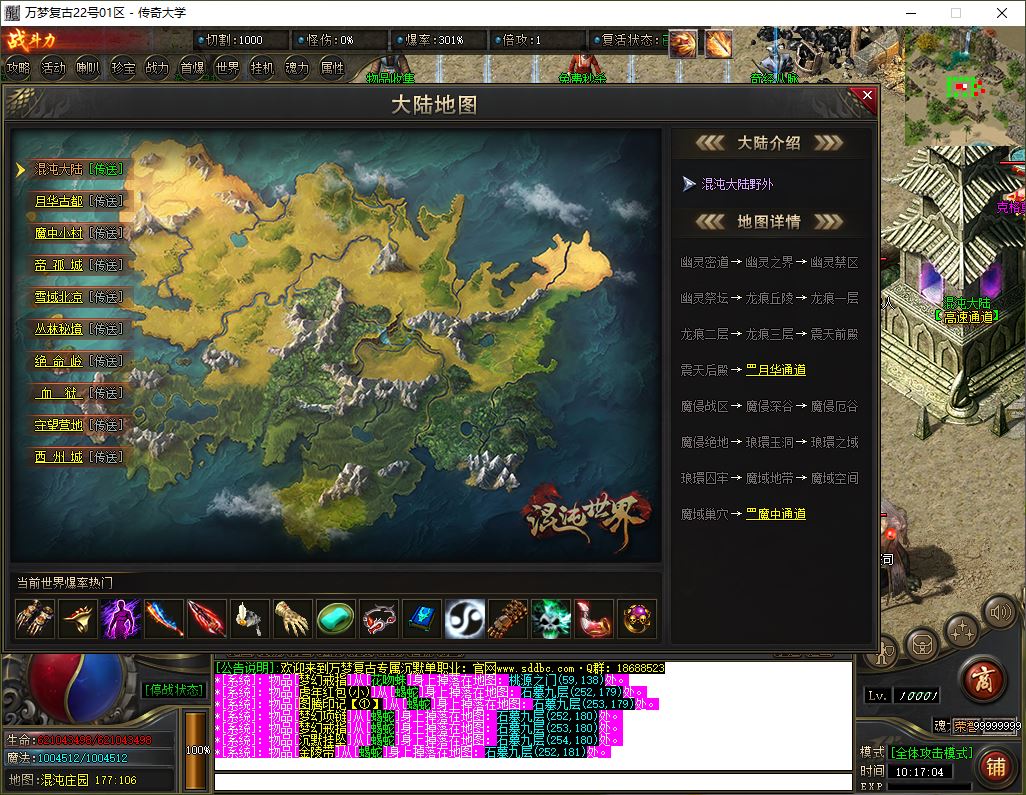Open the red 铺 shop button
The height and width of the screenshot is (795, 1026).
996,767
